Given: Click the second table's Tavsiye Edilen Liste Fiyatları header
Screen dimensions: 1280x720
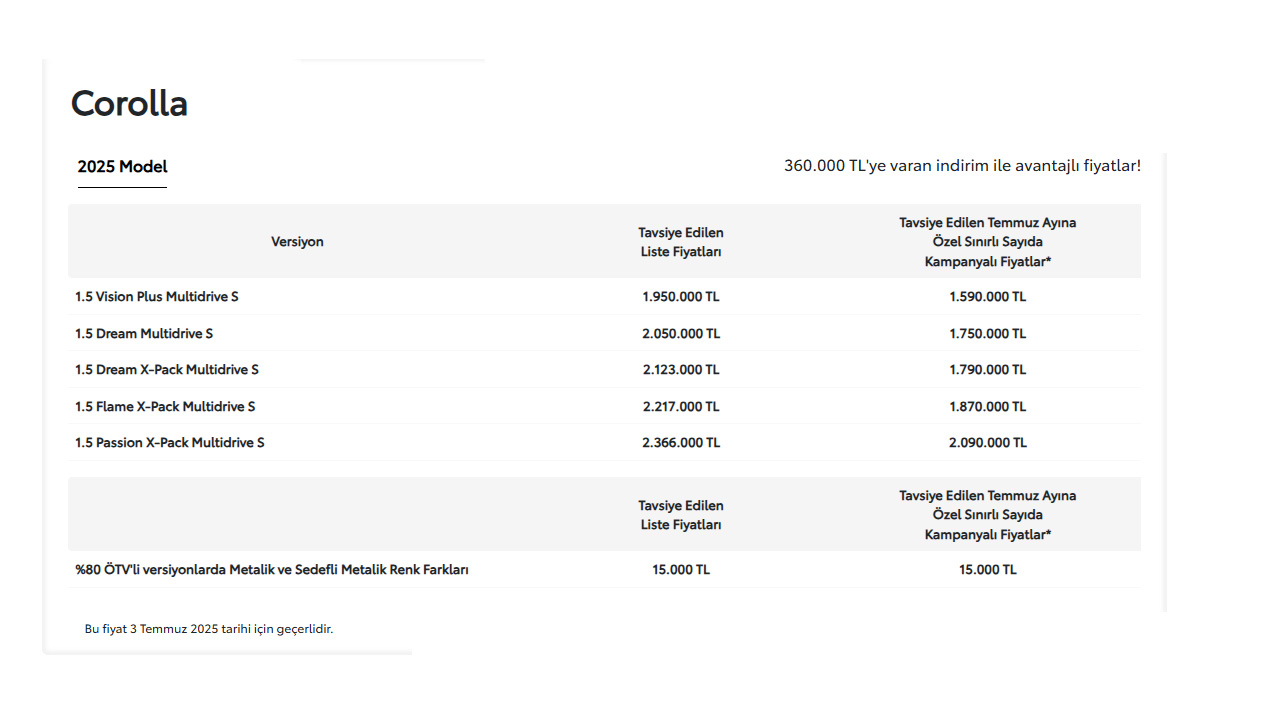Looking at the screenshot, I should 681,515.
